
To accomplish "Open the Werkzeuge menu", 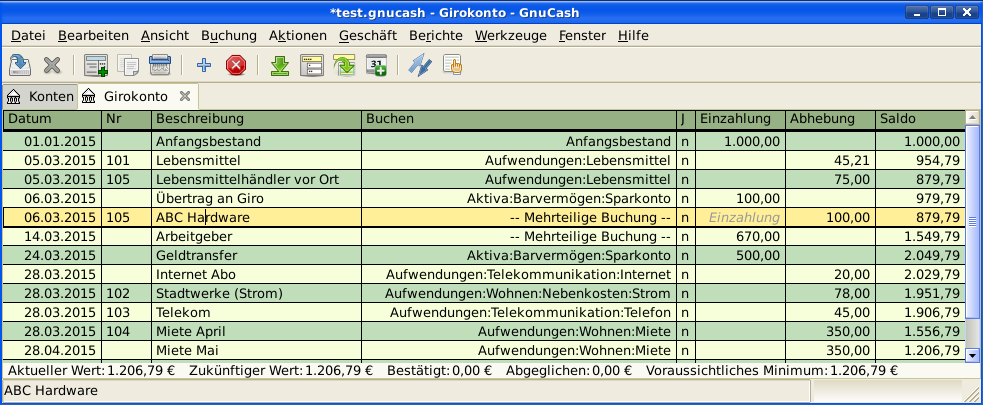I will click(x=511, y=35).
